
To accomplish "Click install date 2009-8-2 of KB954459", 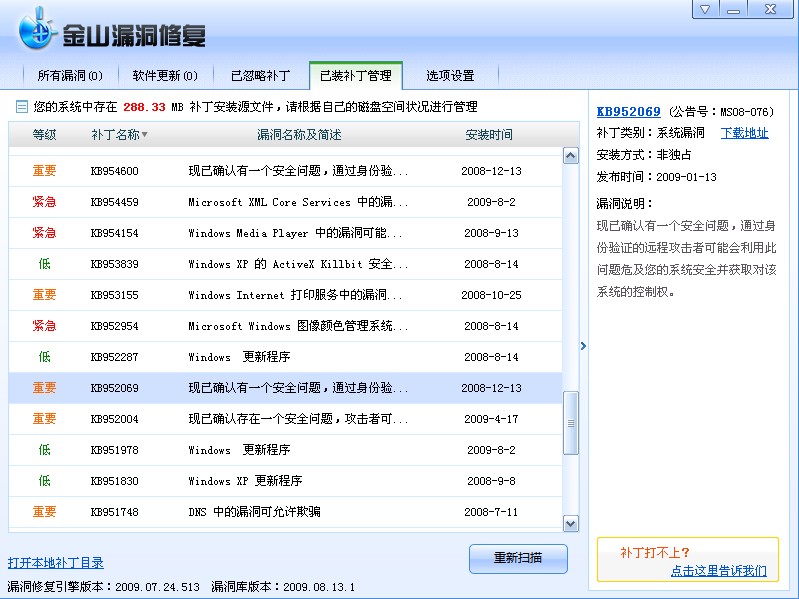I will (491, 202).
